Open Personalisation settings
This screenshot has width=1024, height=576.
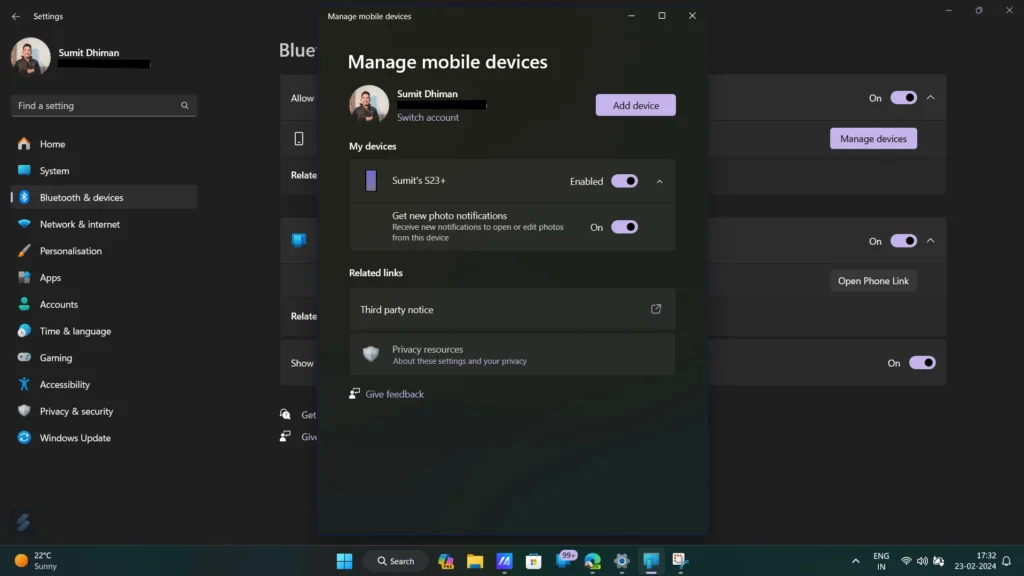(104, 251)
